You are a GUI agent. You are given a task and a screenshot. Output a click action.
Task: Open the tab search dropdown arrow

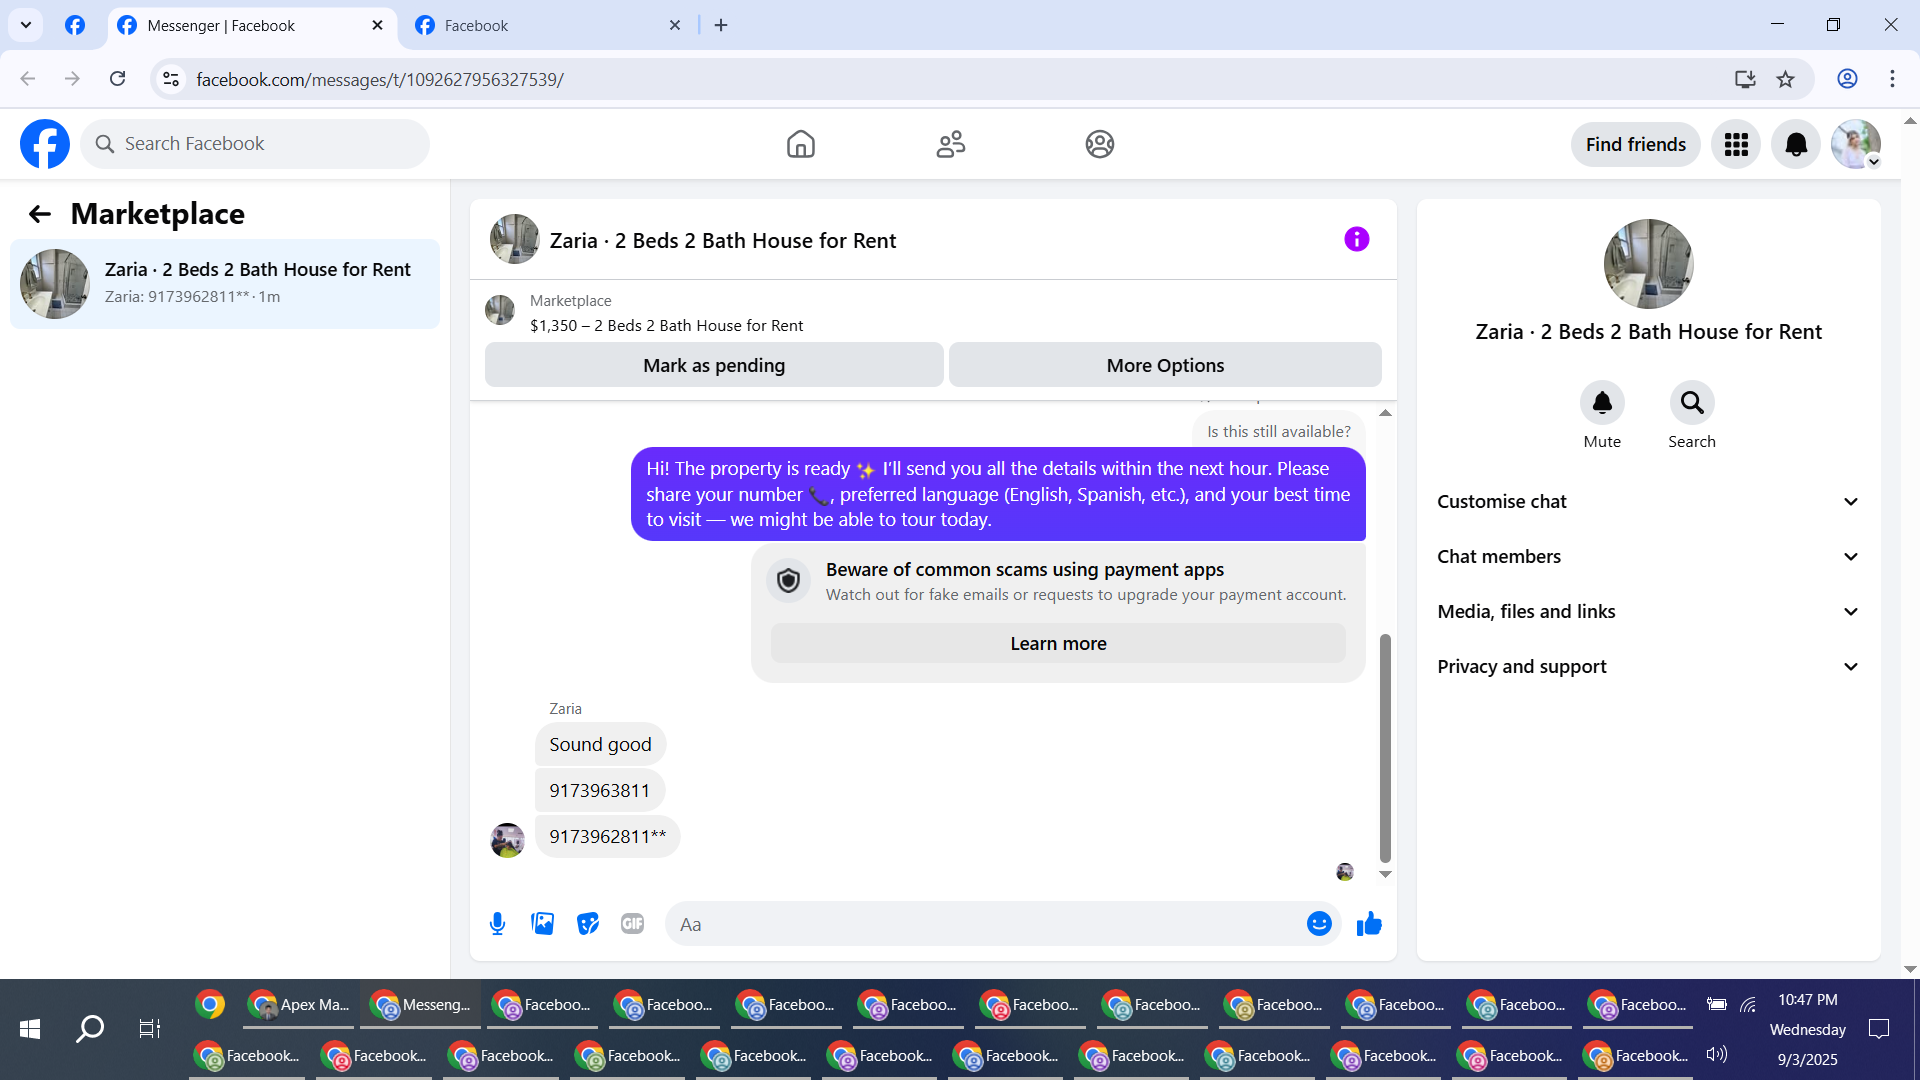[x=26, y=25]
